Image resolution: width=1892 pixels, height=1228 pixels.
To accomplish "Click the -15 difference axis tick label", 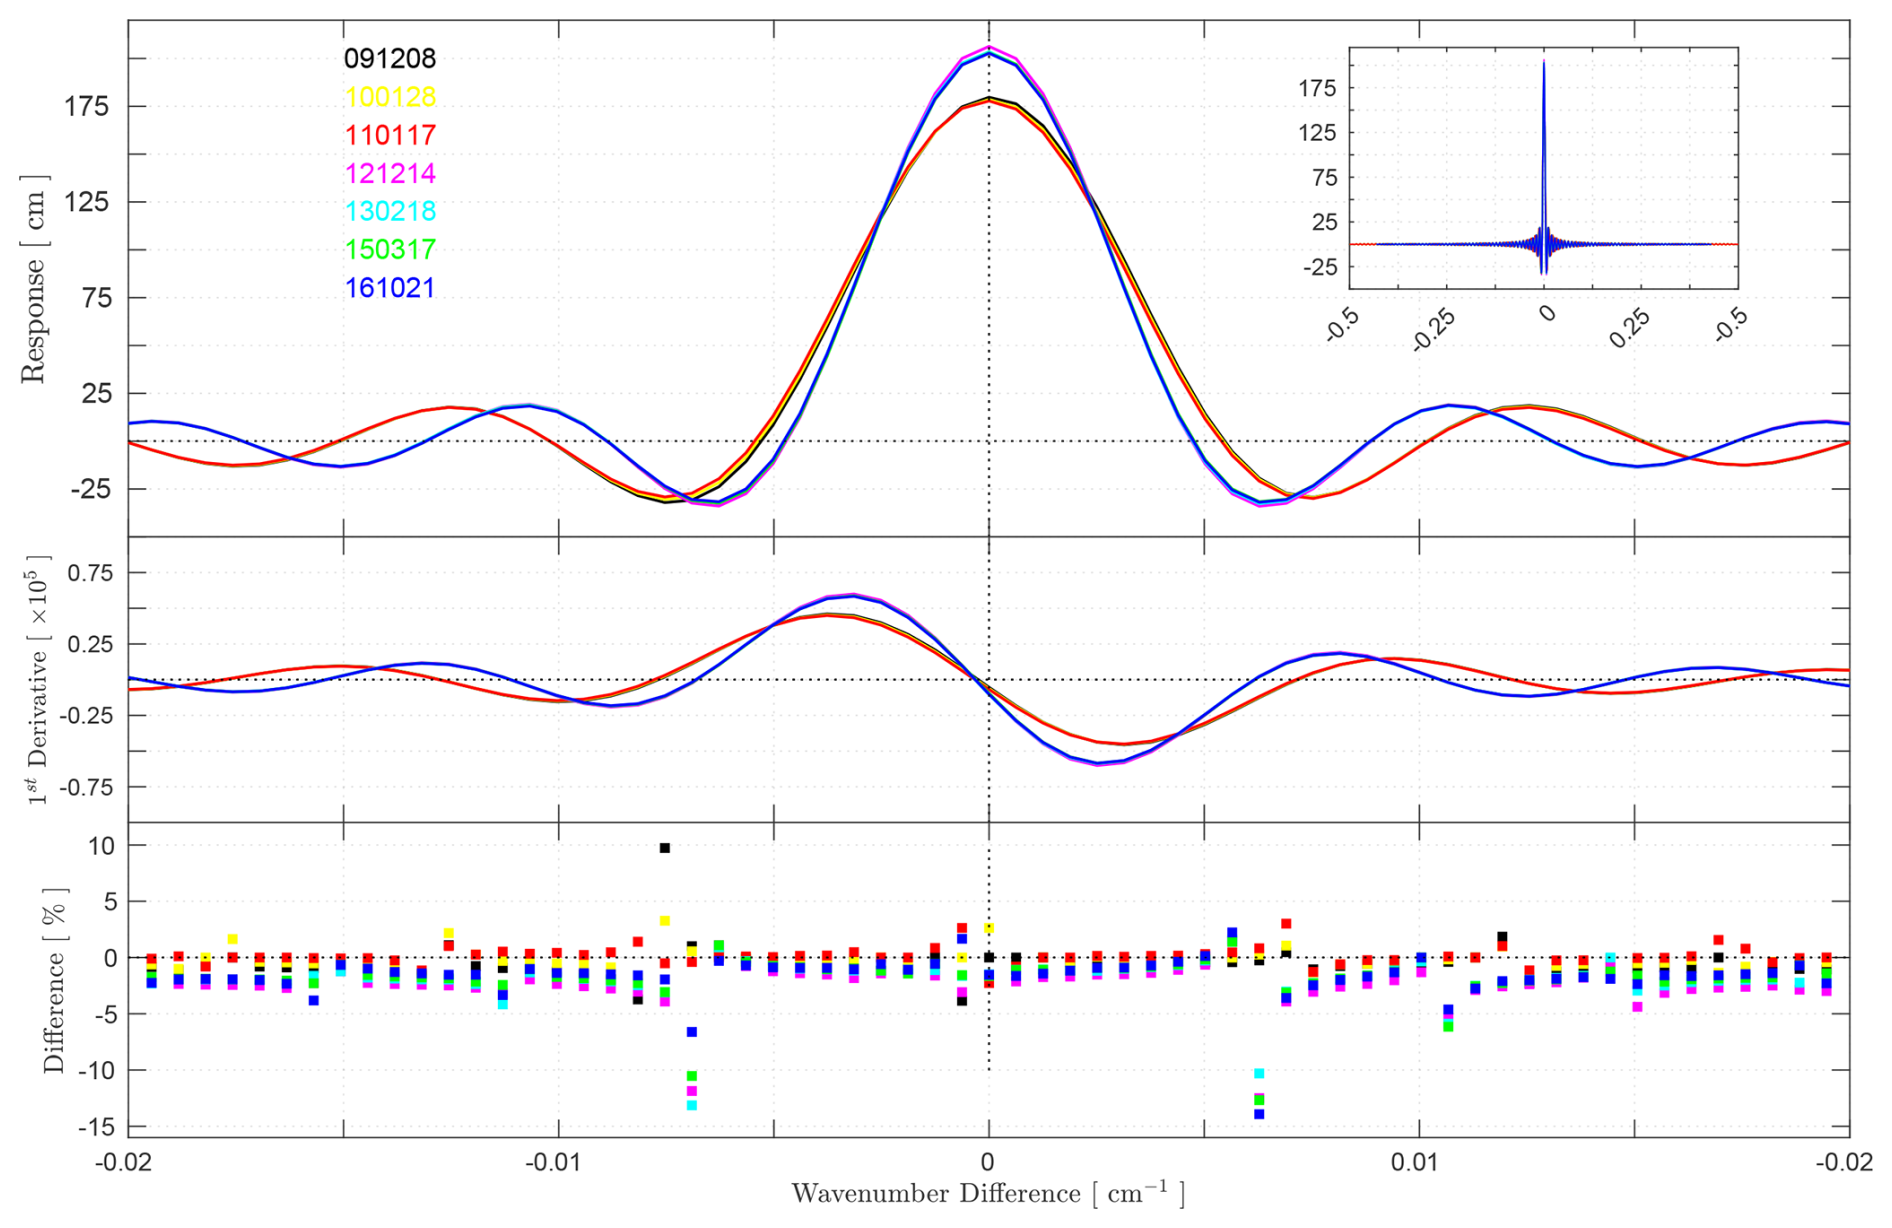I will pyautogui.click(x=96, y=1127).
